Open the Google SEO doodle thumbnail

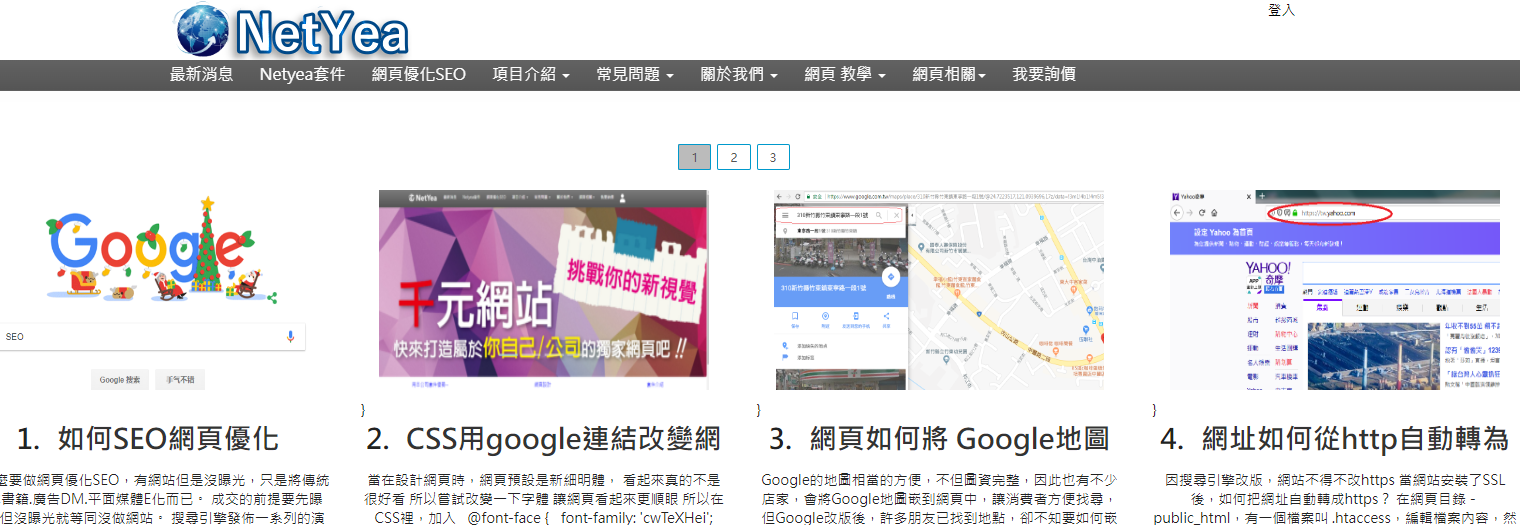152,290
